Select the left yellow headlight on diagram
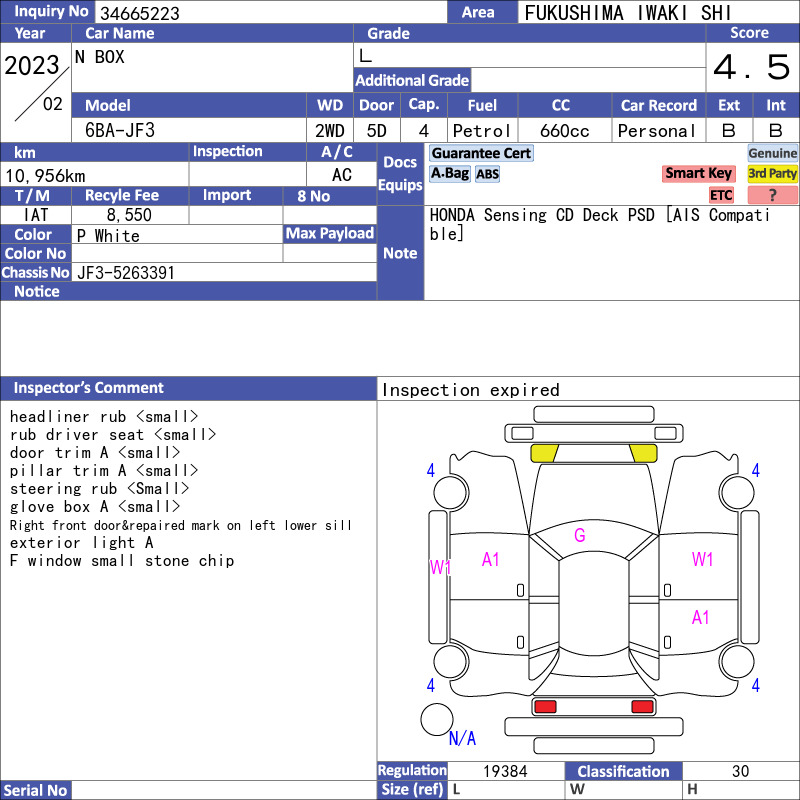The width and height of the screenshot is (800, 800). (x=544, y=453)
